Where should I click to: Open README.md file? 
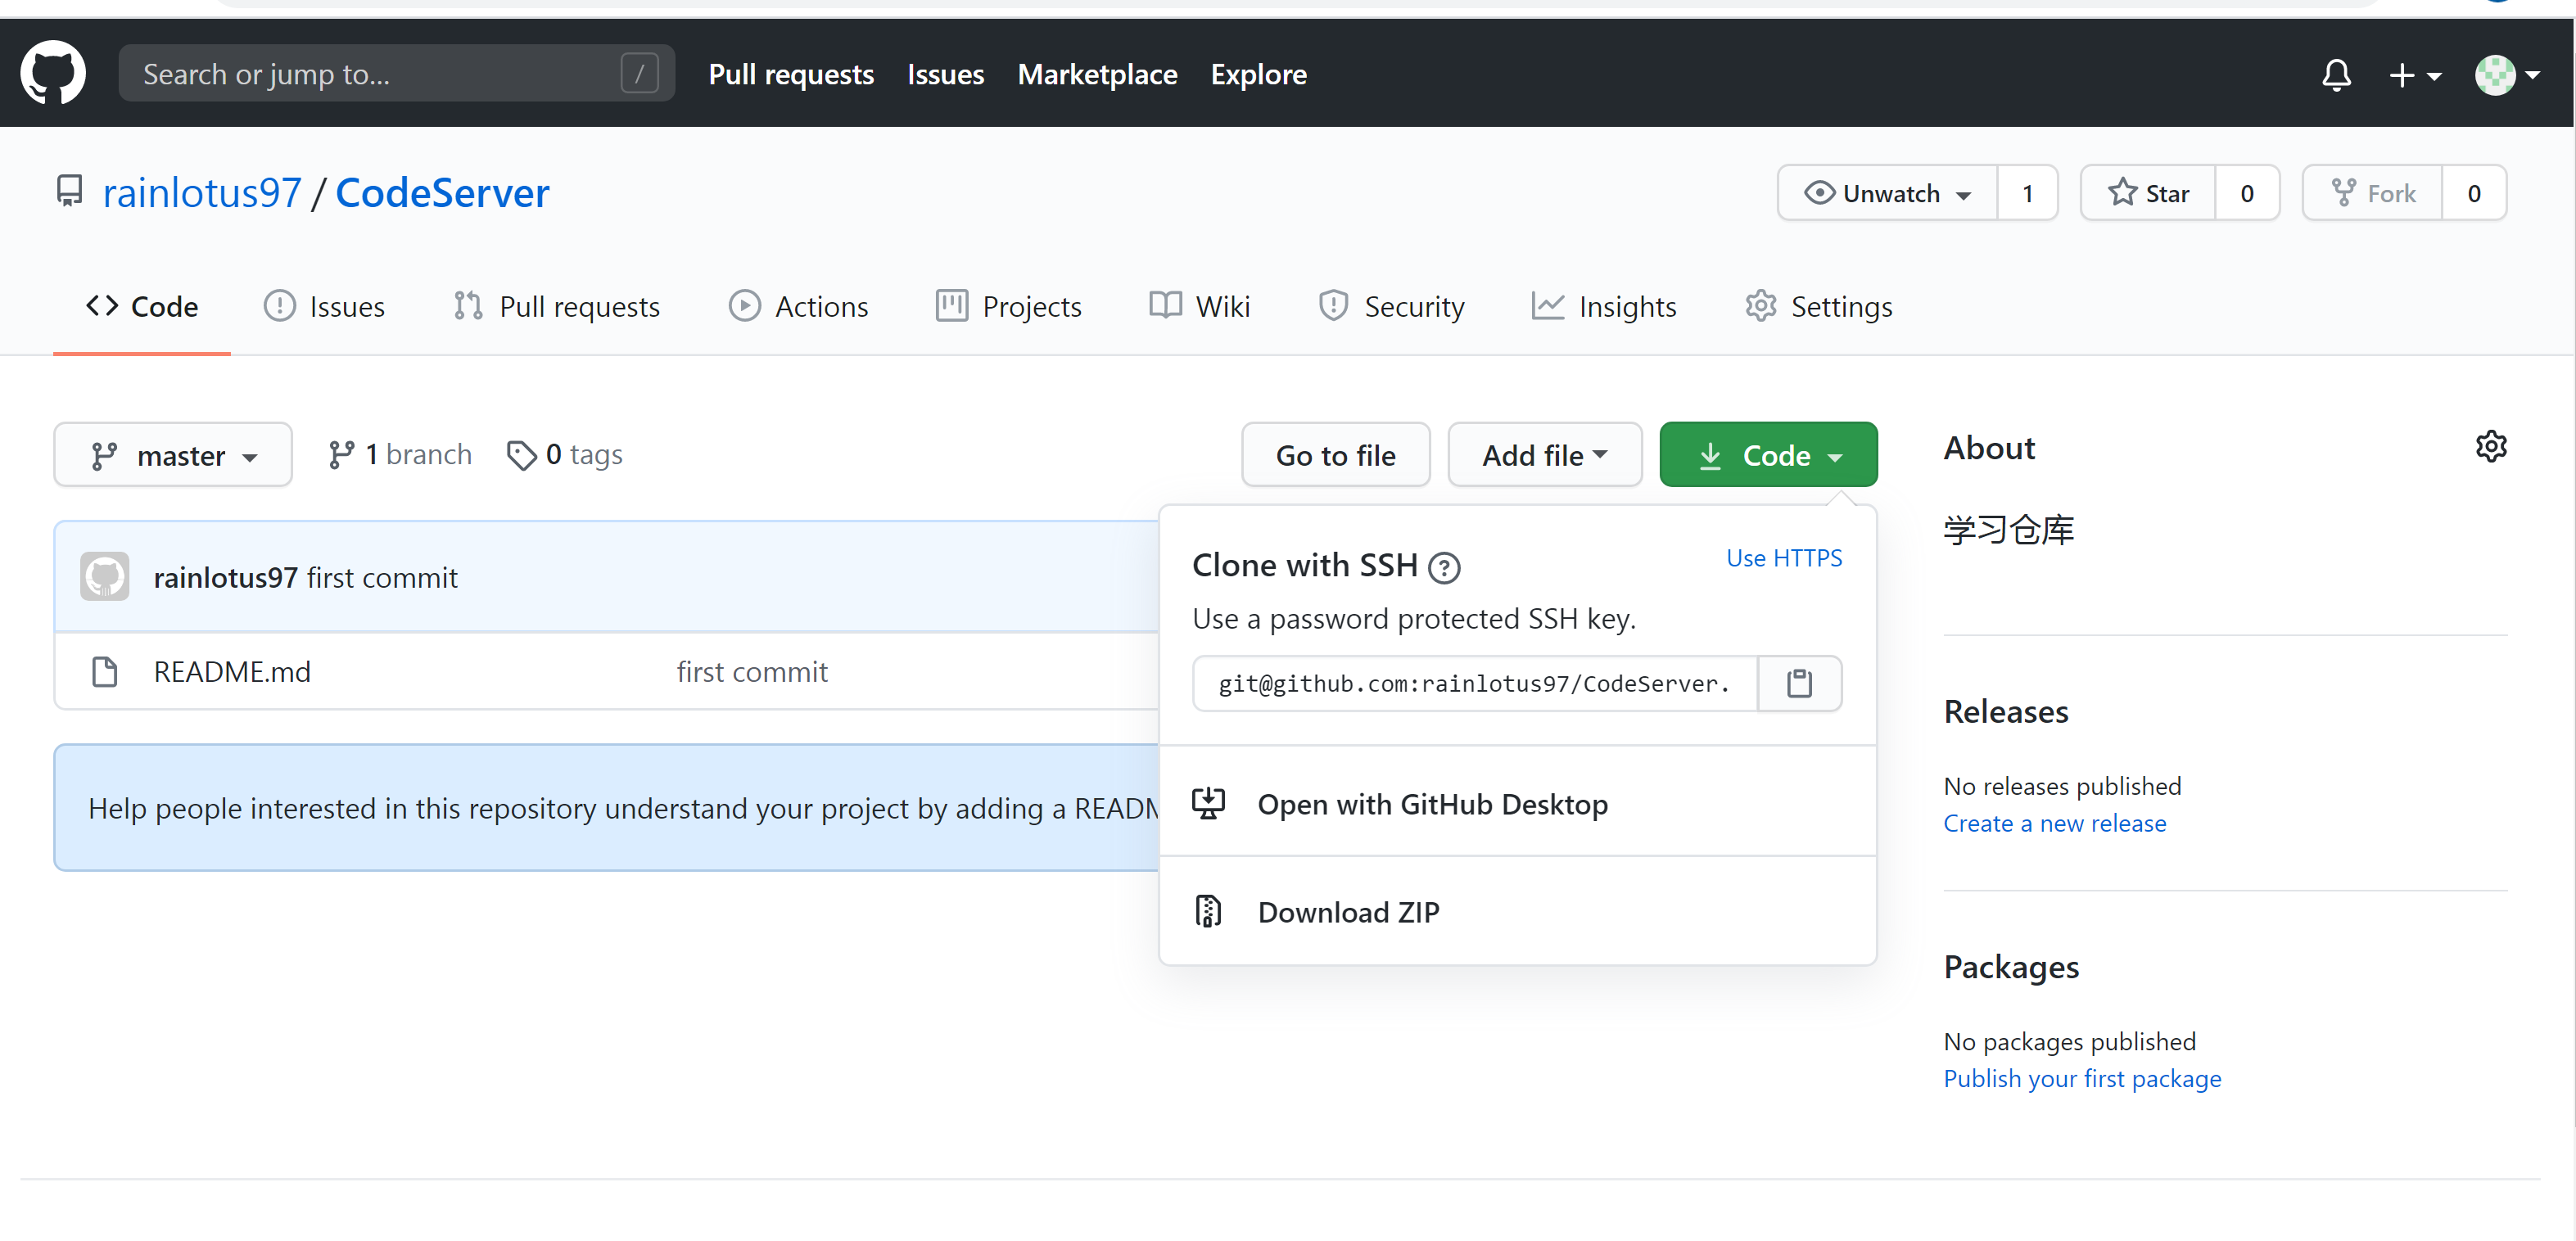[232, 671]
